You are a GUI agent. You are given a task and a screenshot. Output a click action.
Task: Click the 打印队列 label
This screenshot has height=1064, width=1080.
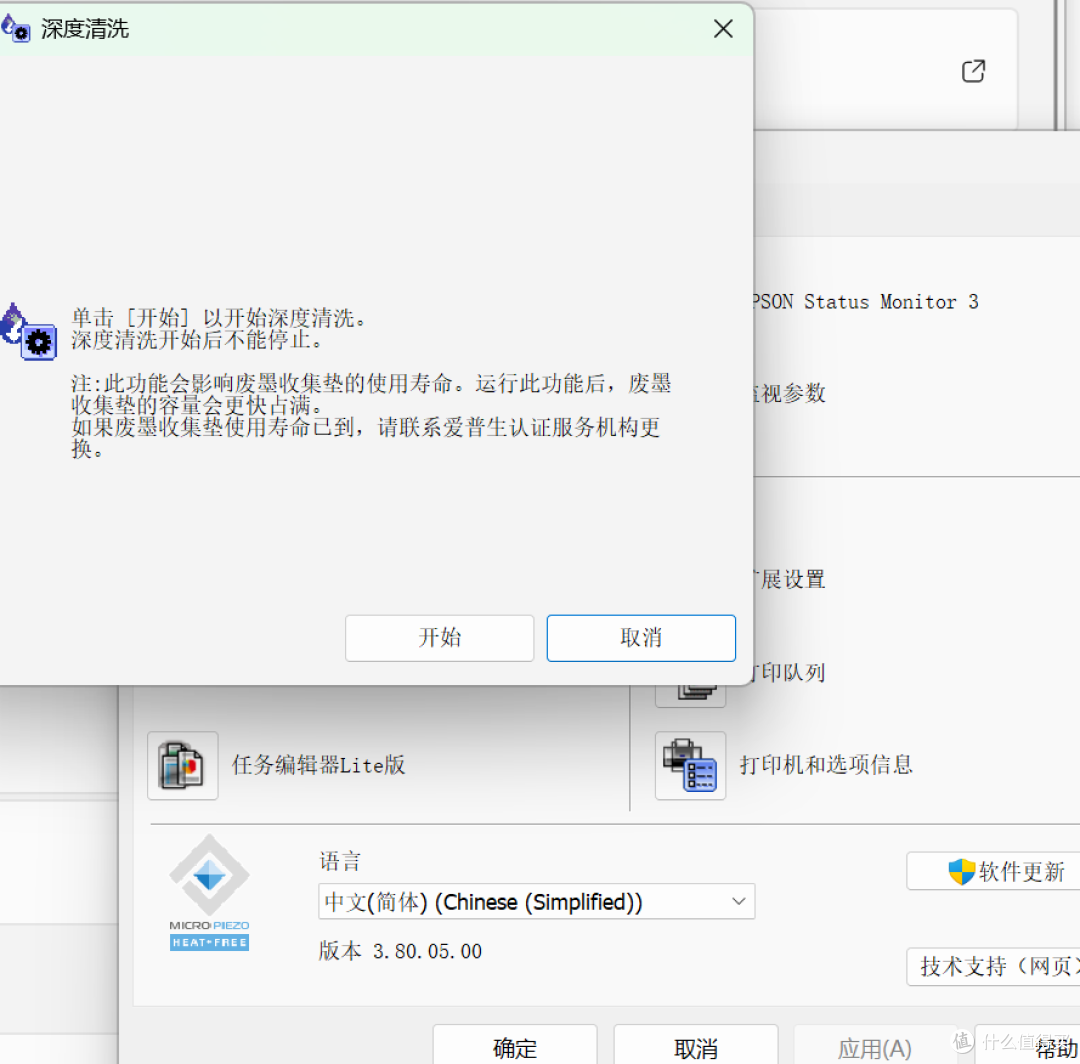(789, 672)
